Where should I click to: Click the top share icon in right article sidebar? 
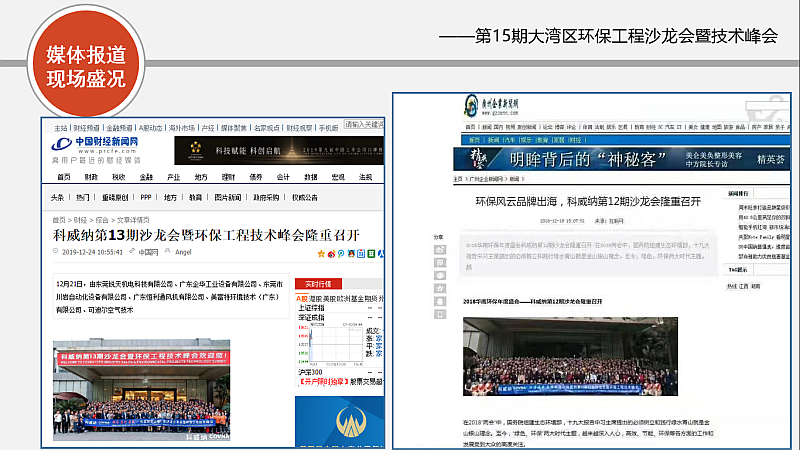tap(440, 248)
